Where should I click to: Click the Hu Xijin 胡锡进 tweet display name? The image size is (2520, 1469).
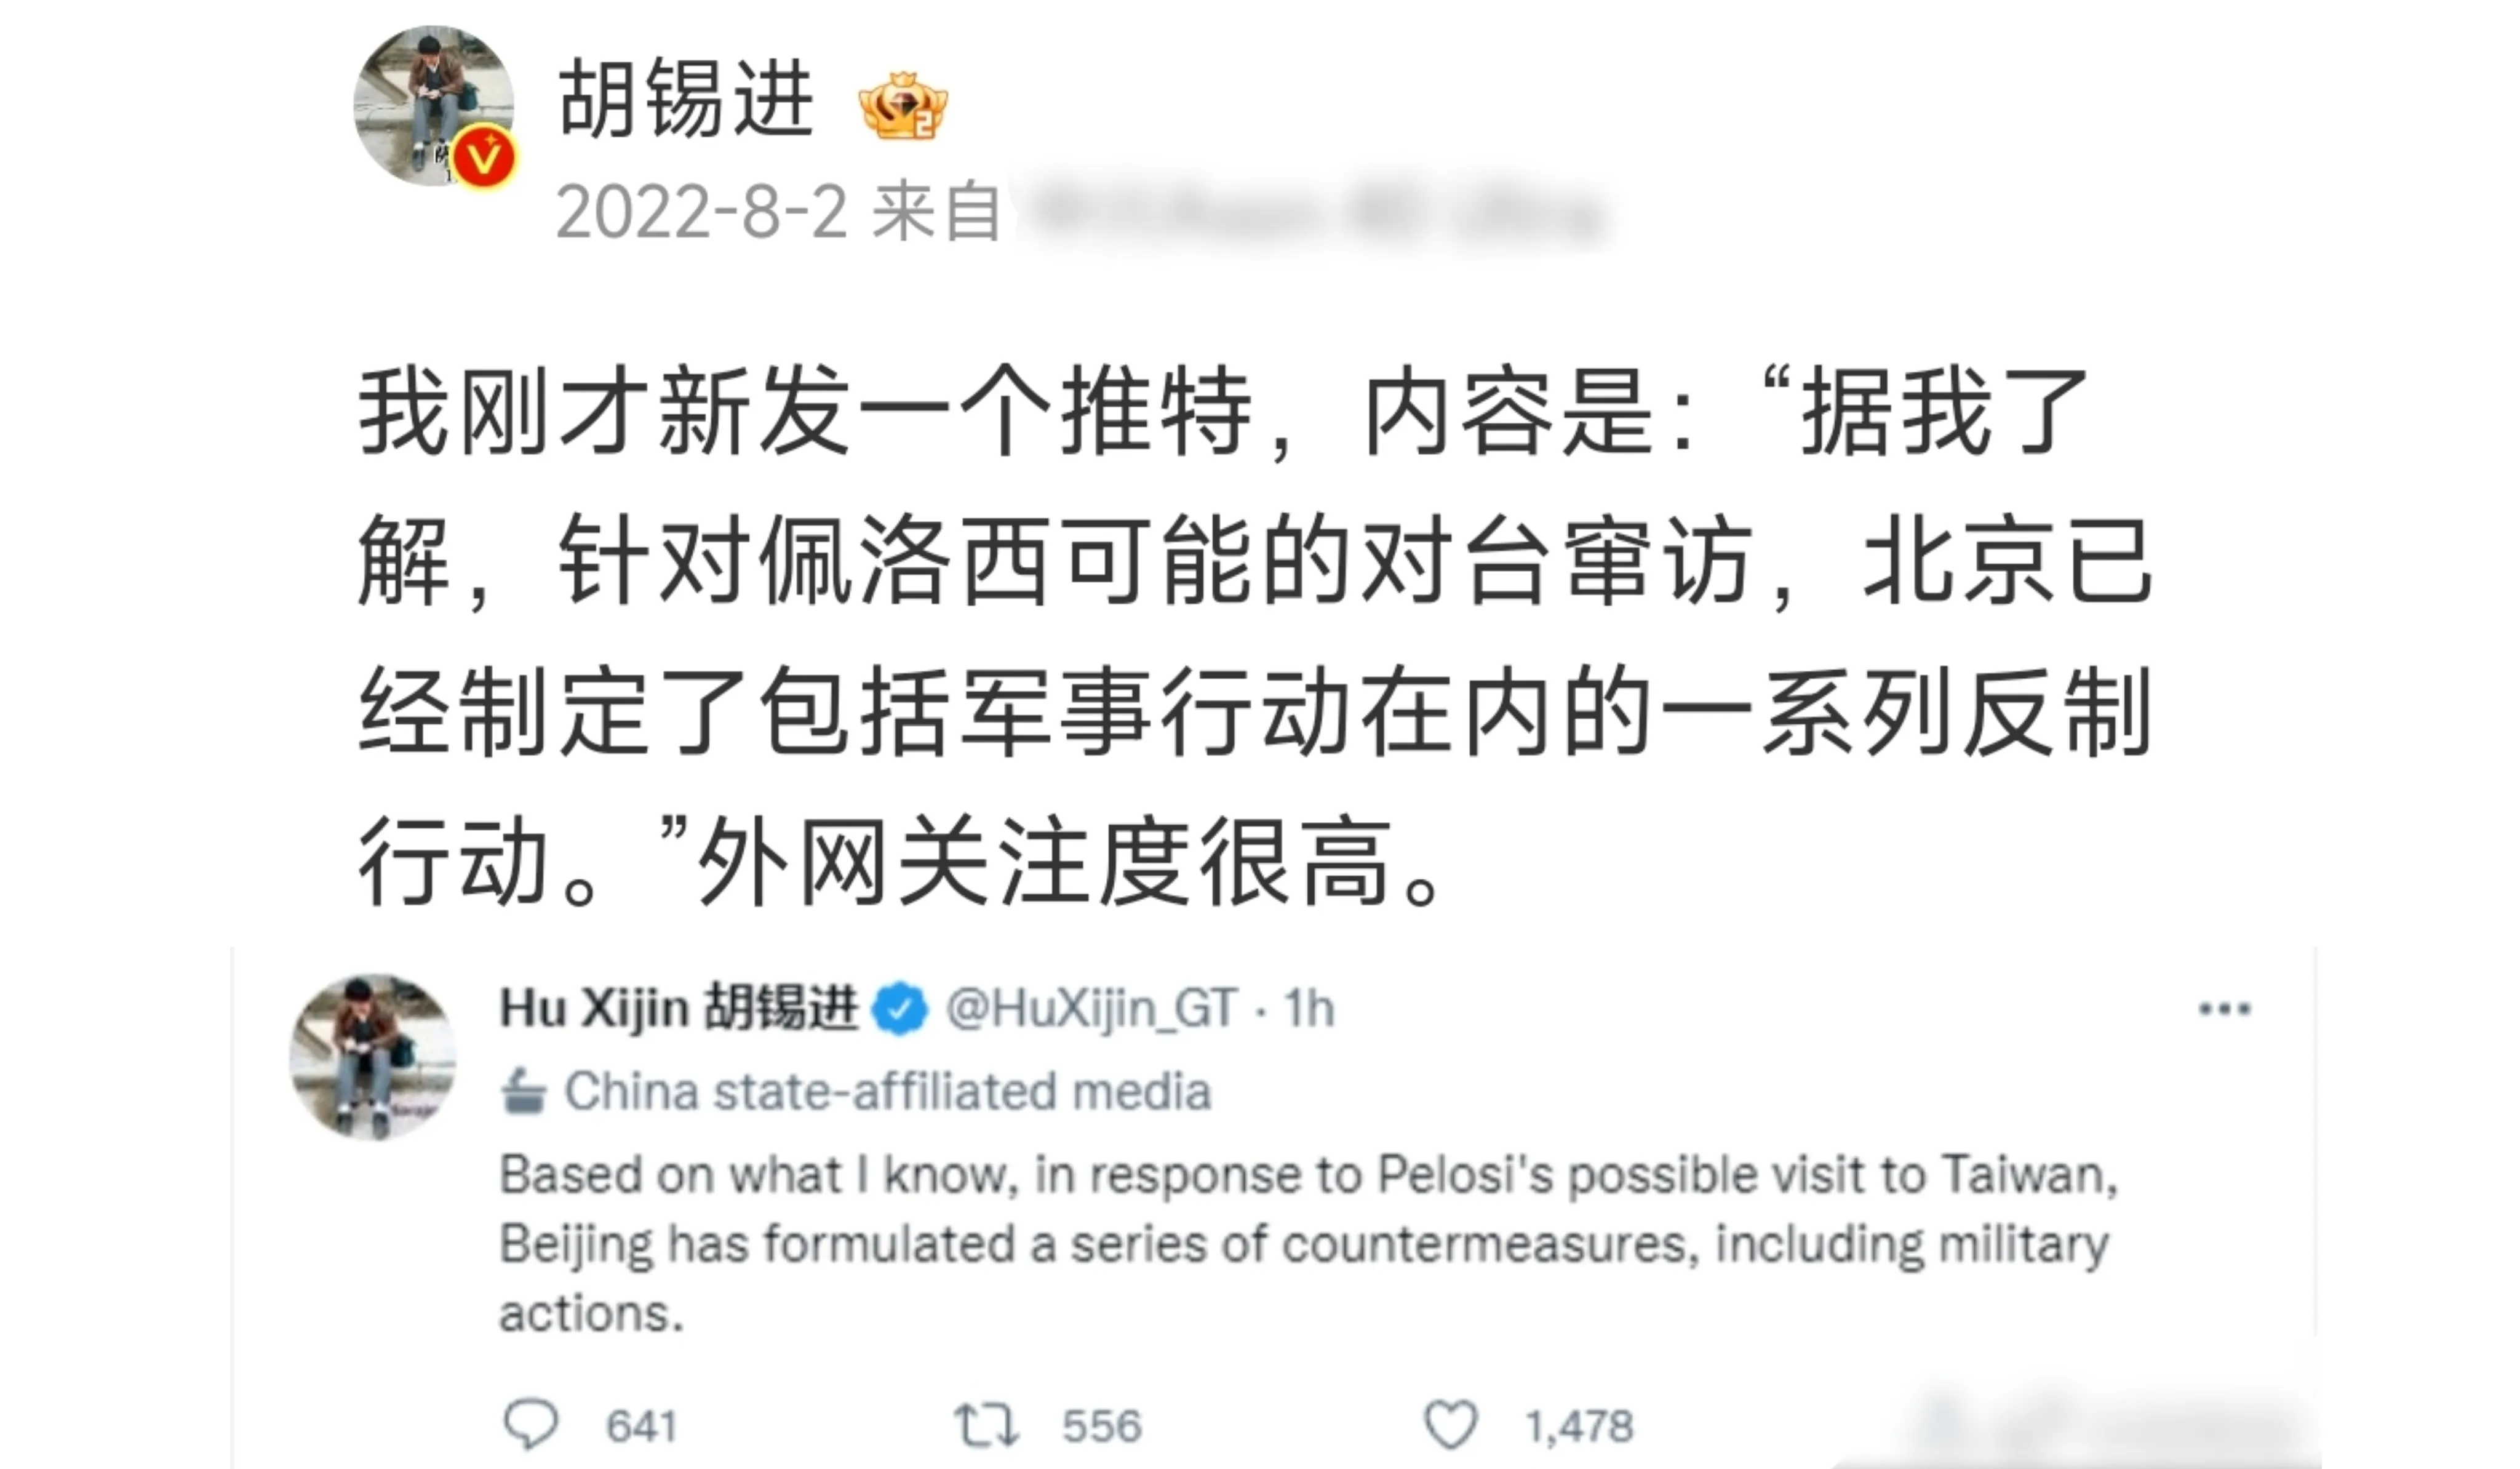pyautogui.click(x=678, y=1008)
